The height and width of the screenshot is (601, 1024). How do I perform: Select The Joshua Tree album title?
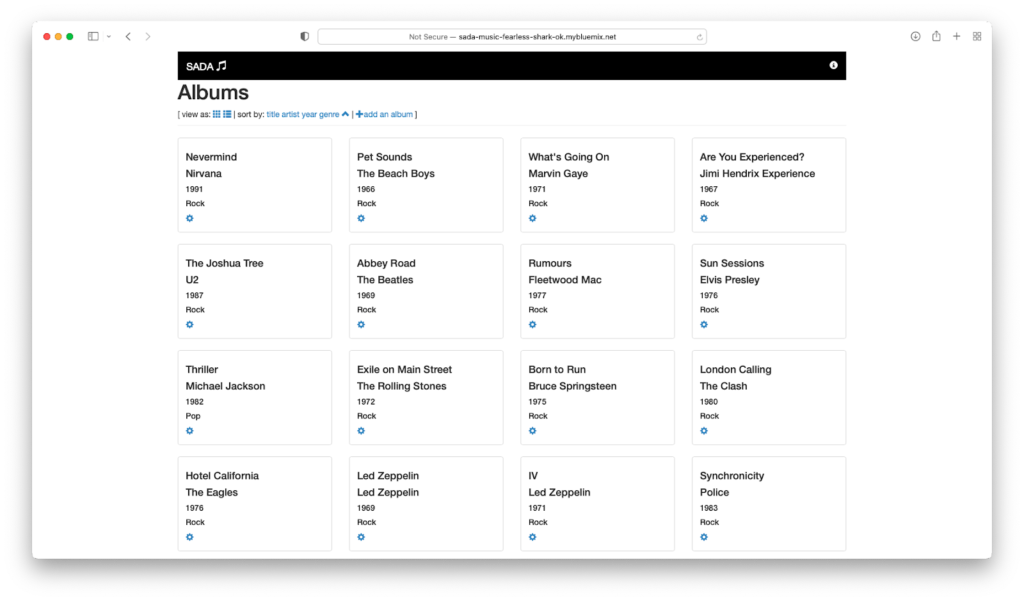click(x=224, y=263)
